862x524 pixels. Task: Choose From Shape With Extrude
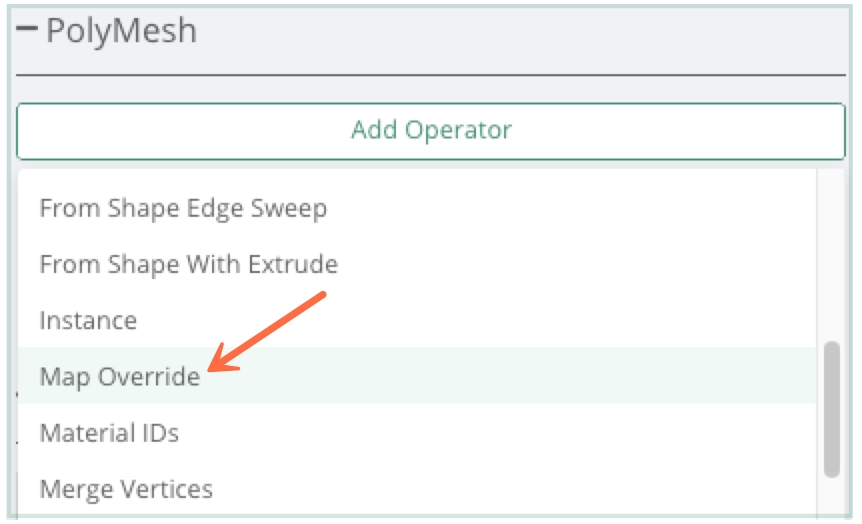(x=188, y=265)
